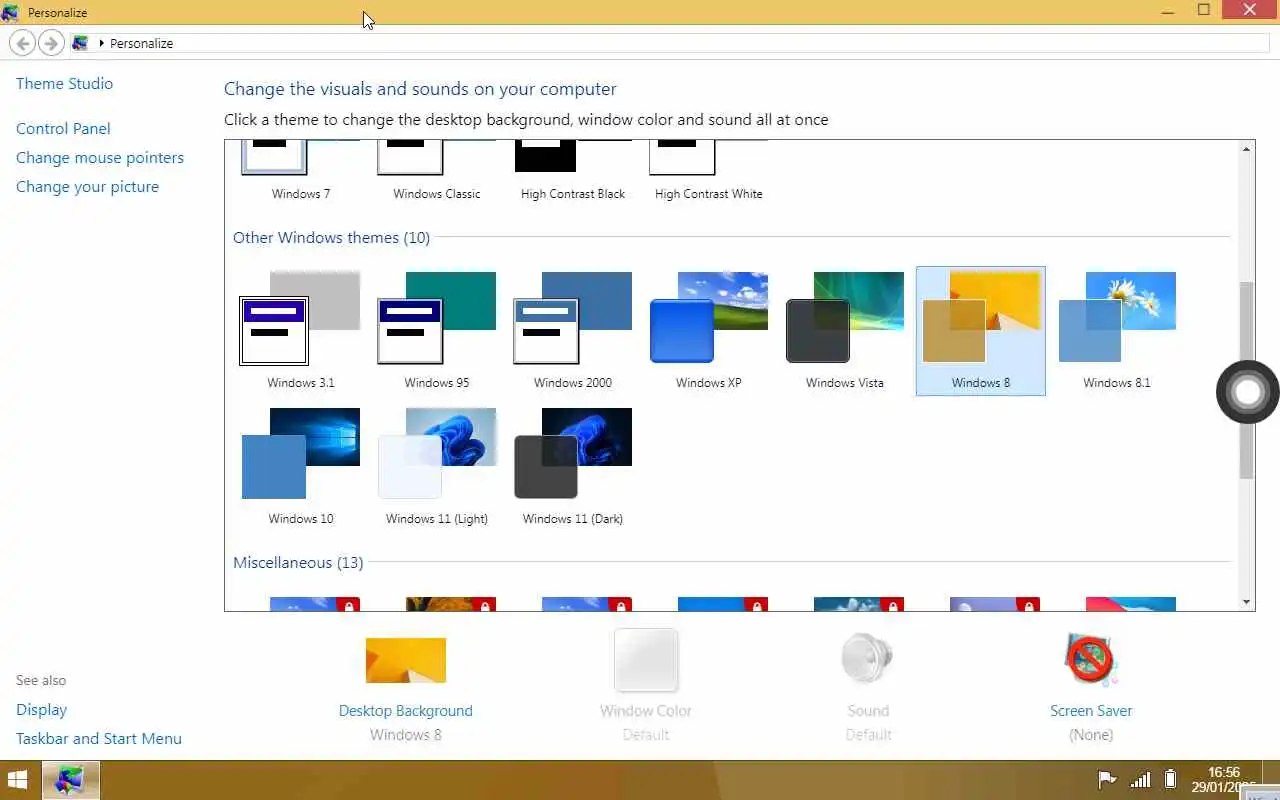
Task: Click the Miscellaneous (13) group header
Action: tap(298, 562)
